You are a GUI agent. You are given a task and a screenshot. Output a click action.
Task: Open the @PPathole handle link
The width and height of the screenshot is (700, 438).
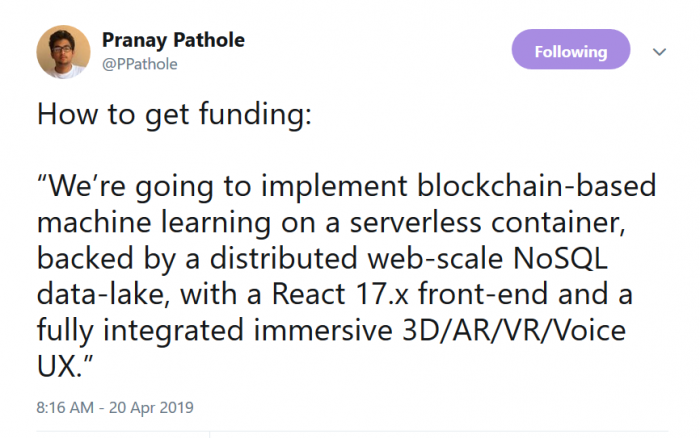[x=140, y=64]
